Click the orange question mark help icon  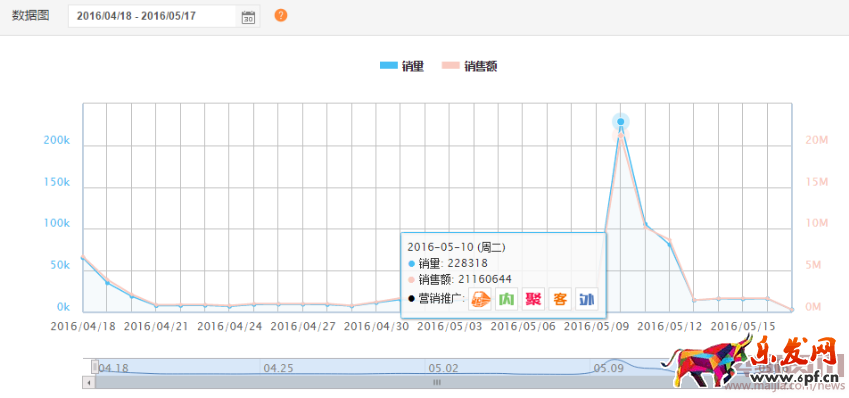pos(280,16)
